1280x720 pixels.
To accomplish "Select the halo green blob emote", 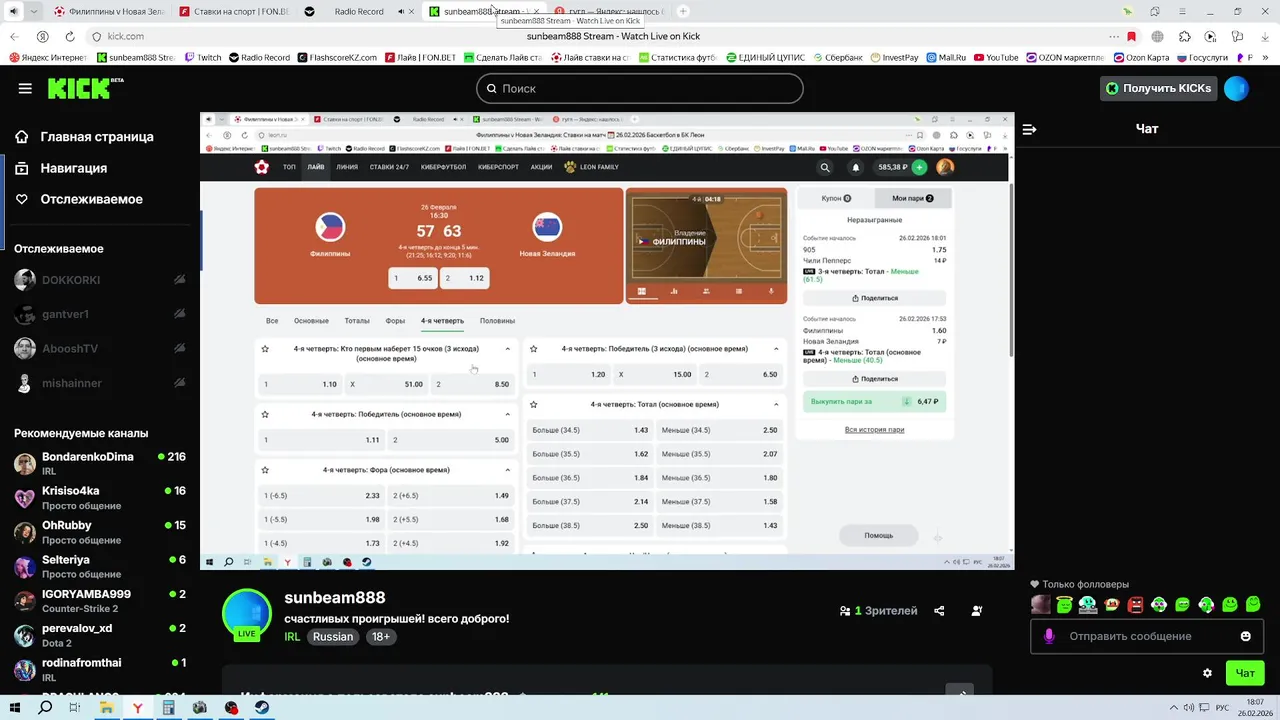I will coord(1065,604).
